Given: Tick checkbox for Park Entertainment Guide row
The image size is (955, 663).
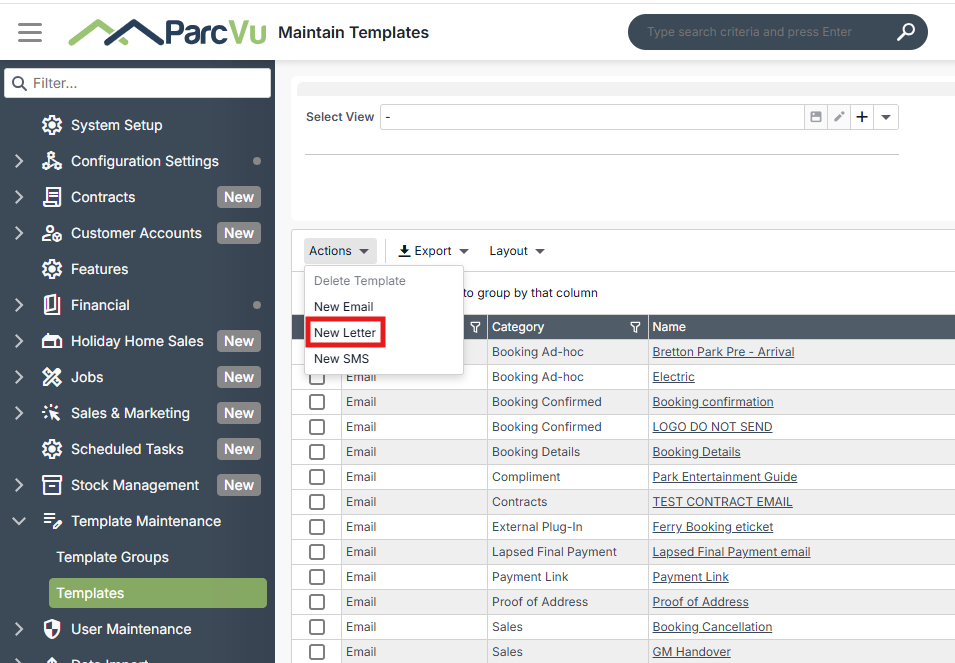Looking at the screenshot, I should coord(317,477).
